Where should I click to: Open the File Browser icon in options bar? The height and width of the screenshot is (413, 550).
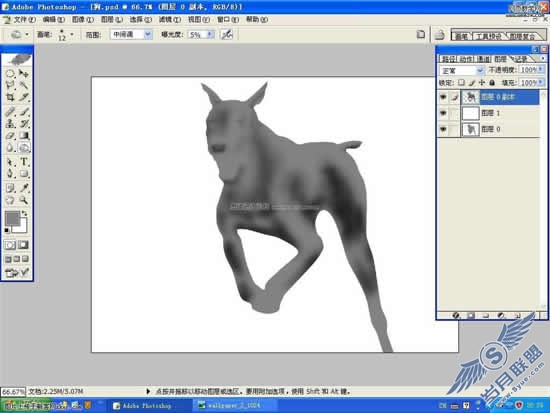coord(440,35)
